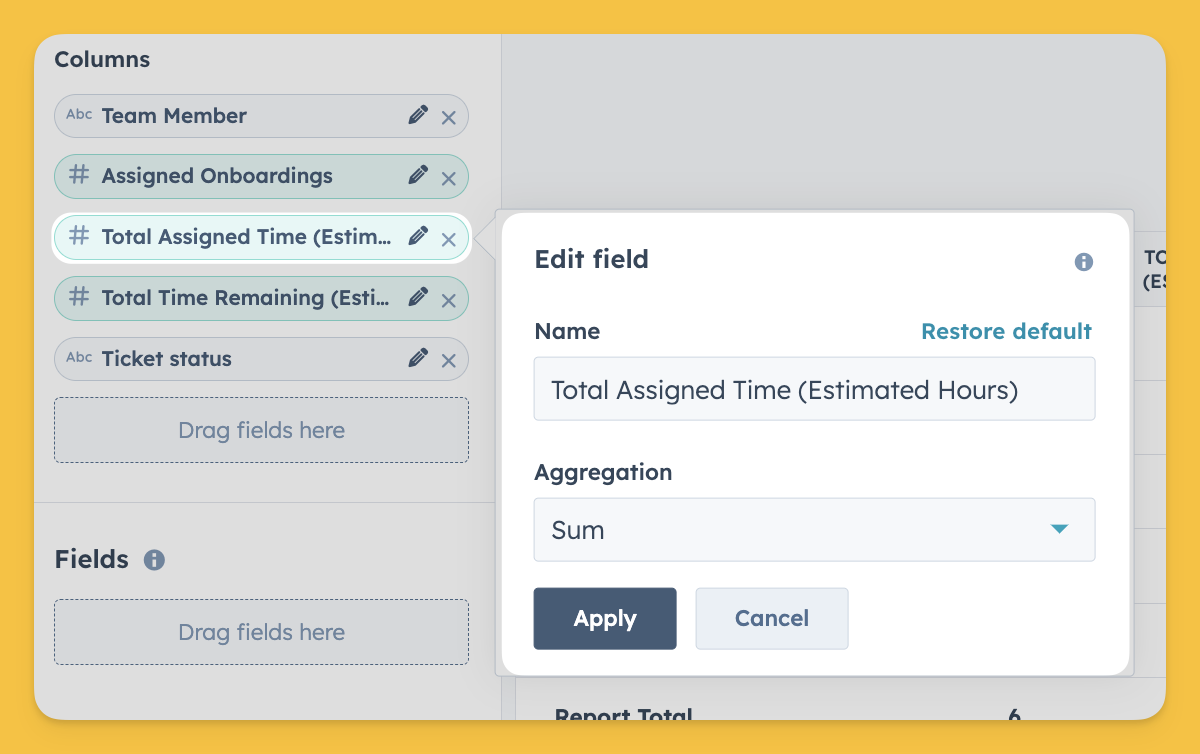Screen dimensions: 1200x754
Task: Remove Total Assigned Time column
Action: coord(449,240)
